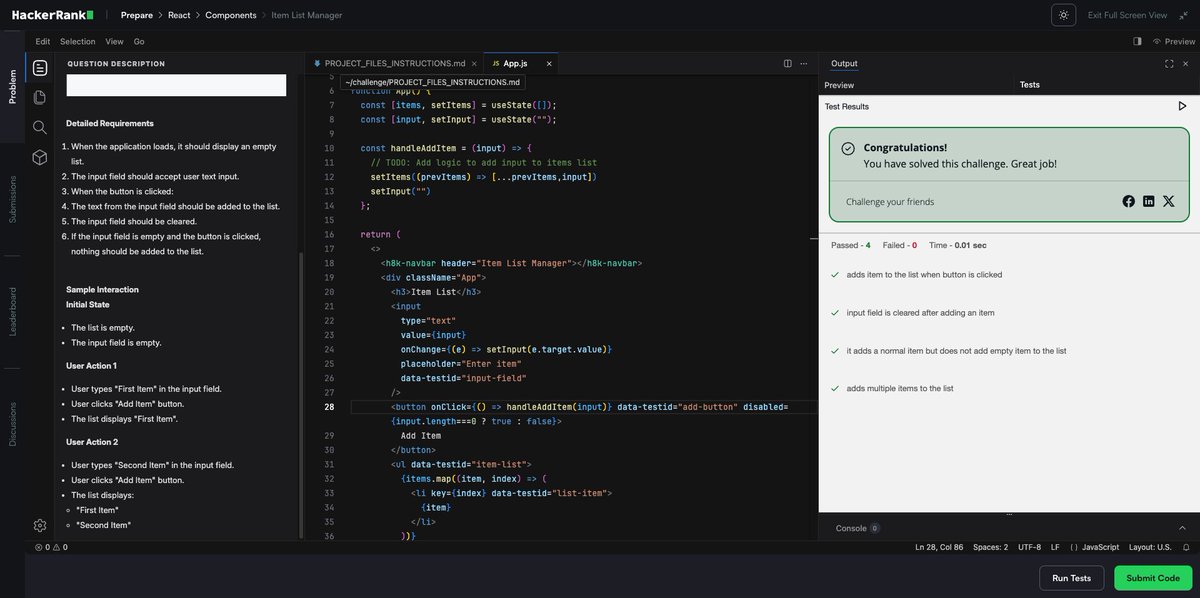Go to line via Ln 28, Col 86
The height and width of the screenshot is (598, 1200).
pos(939,547)
